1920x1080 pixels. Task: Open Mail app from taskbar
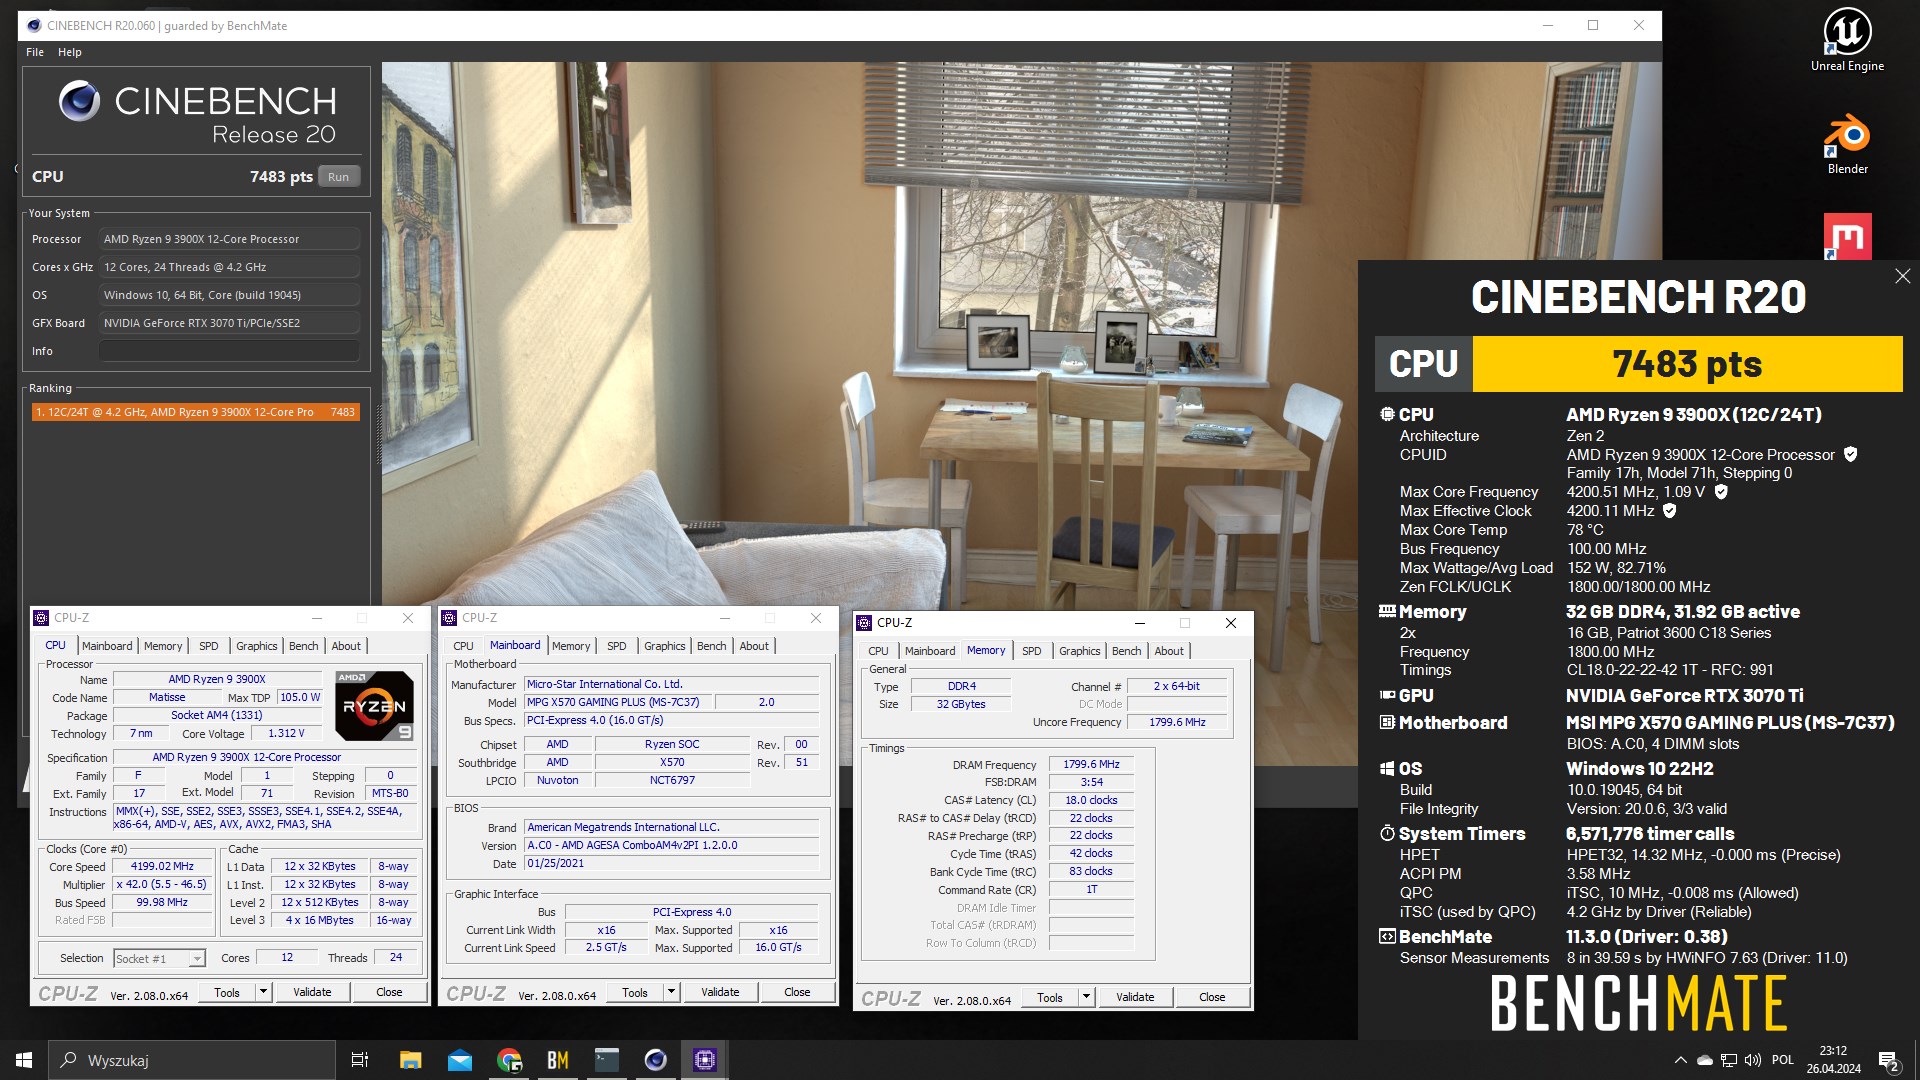click(460, 1060)
